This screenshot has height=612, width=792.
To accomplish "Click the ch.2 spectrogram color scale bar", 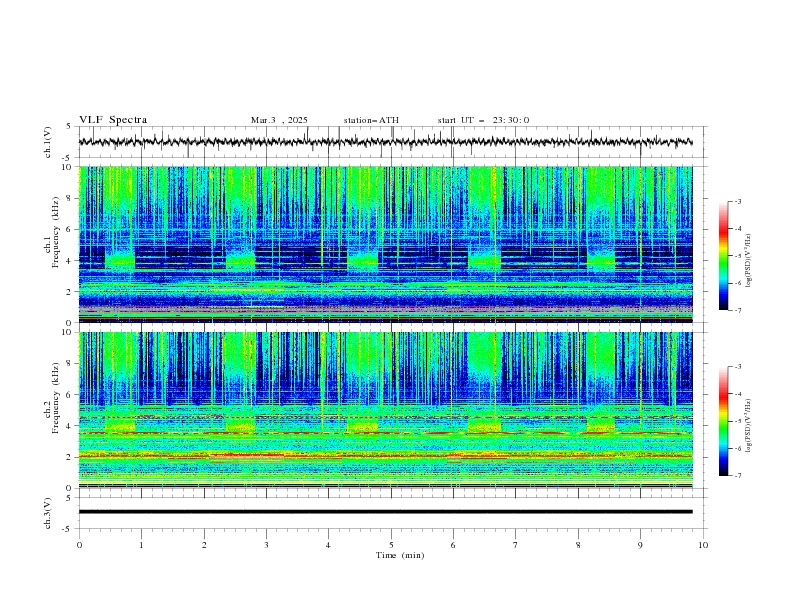I will pyautogui.click(x=723, y=421).
